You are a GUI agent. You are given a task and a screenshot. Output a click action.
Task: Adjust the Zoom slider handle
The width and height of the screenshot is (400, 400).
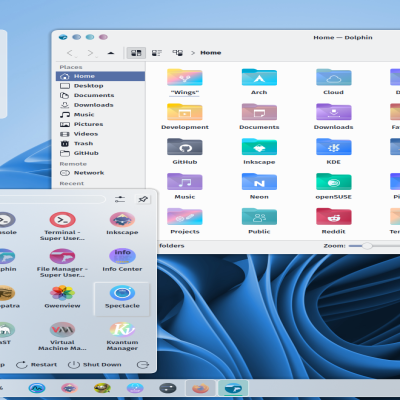[367, 246]
